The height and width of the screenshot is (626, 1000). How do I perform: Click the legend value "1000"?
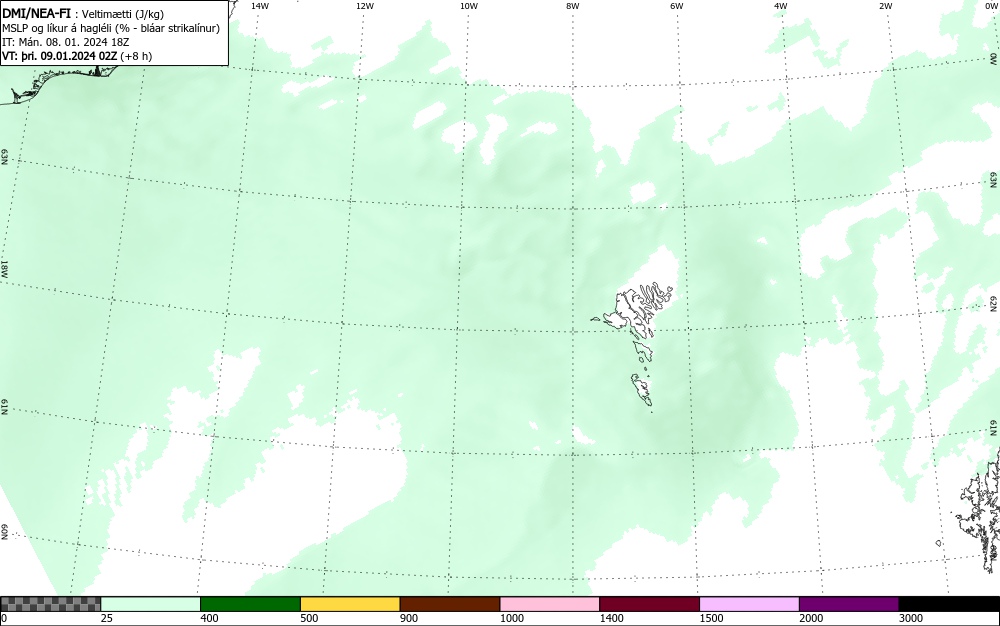pos(511,618)
